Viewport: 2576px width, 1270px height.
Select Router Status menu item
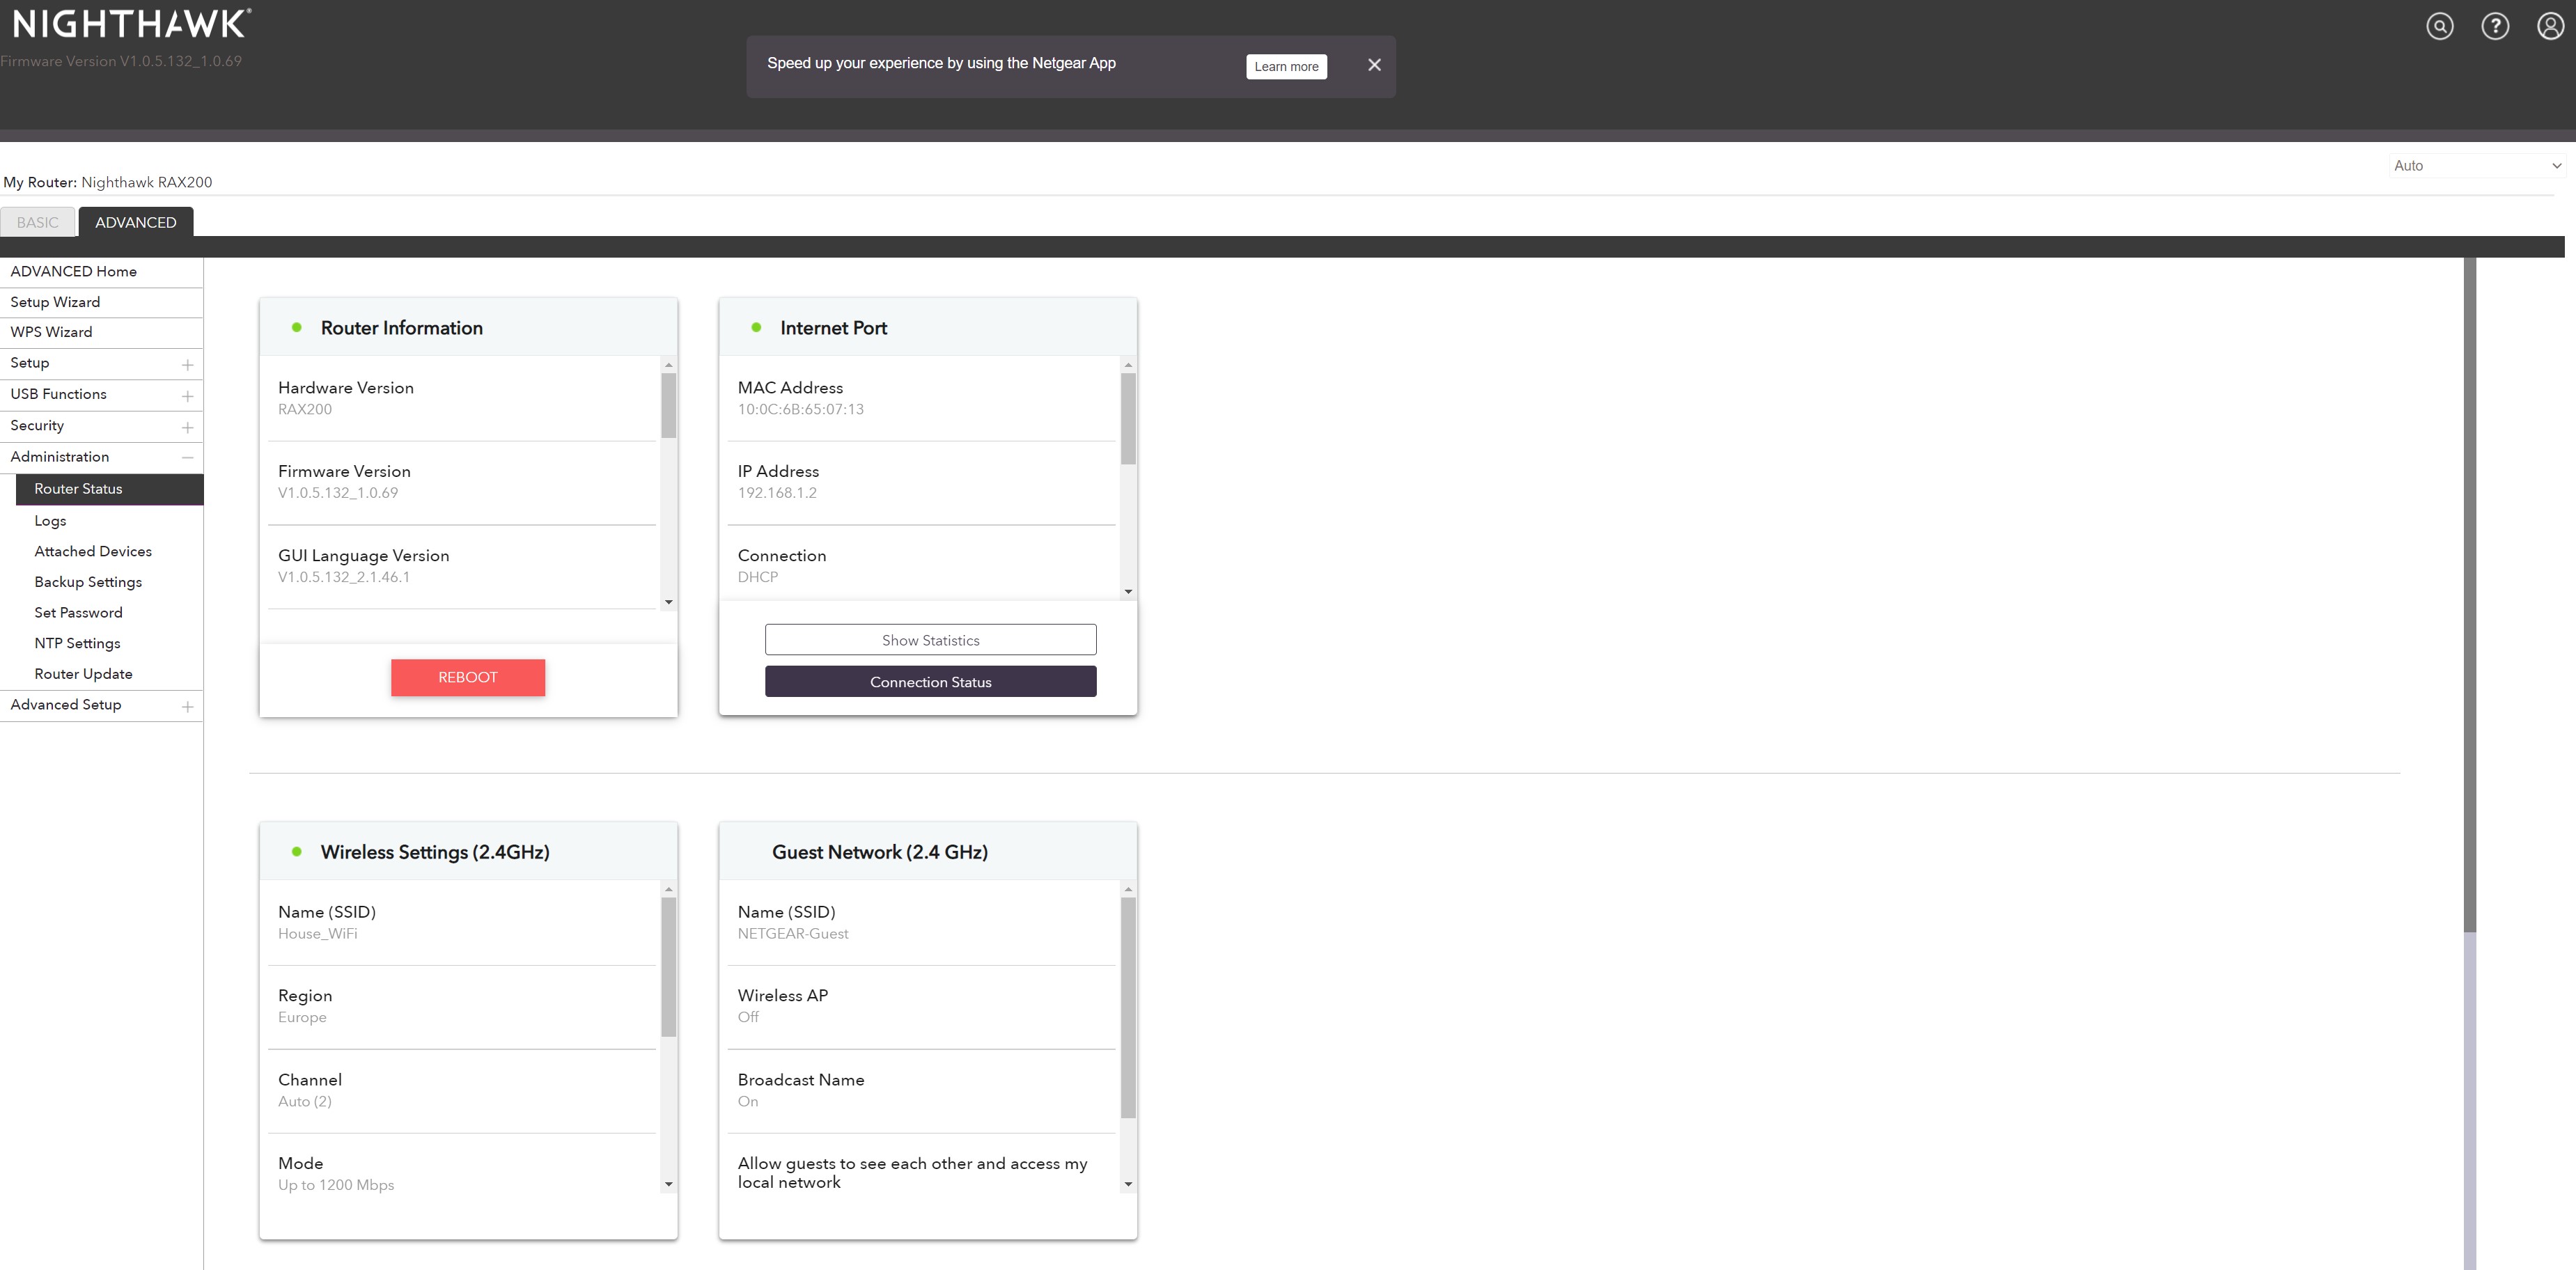pos(110,489)
